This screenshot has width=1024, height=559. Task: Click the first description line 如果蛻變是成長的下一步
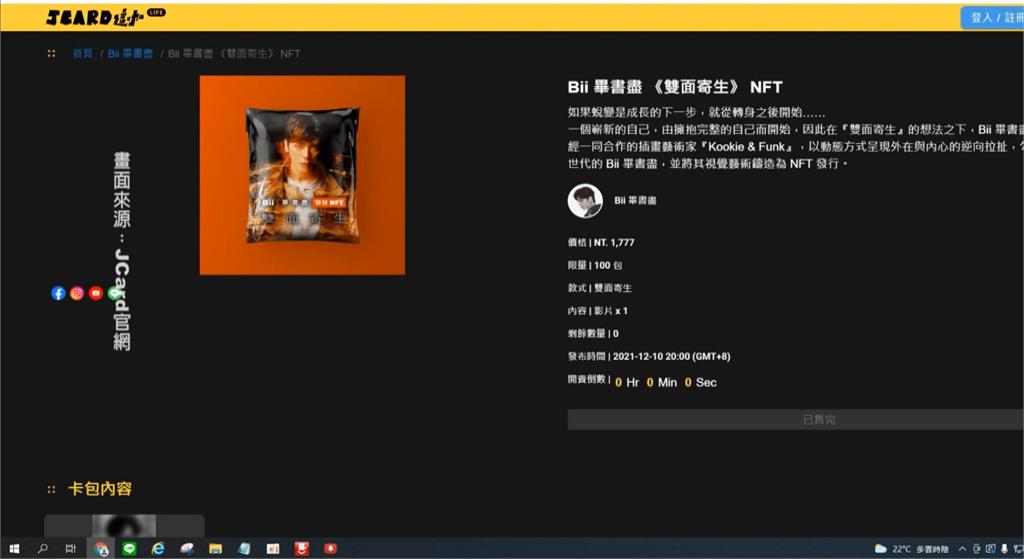coord(696,112)
